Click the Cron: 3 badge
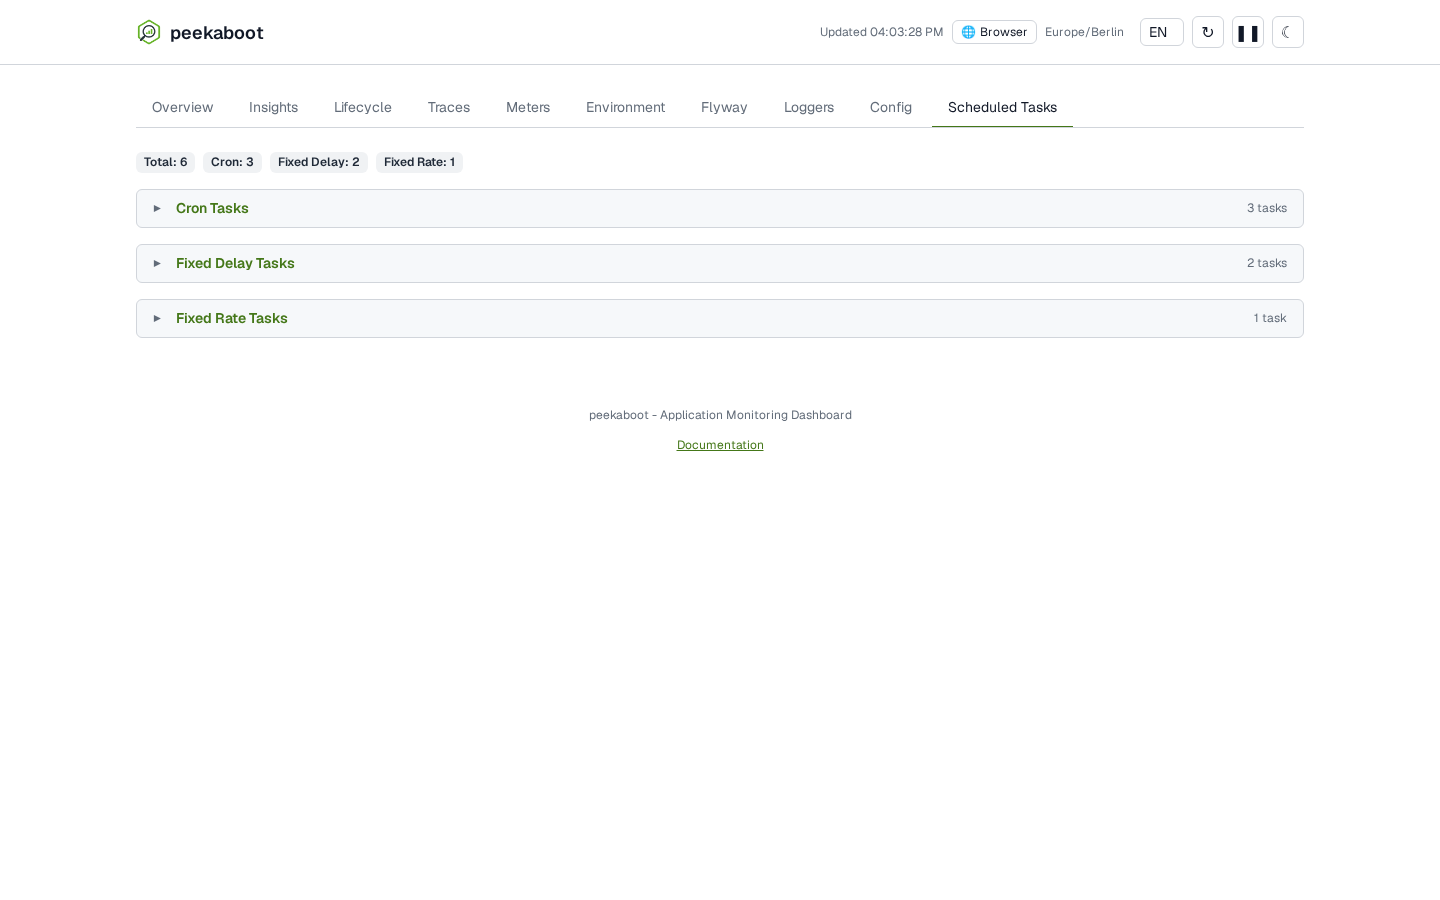Image resolution: width=1440 pixels, height=900 pixels. tap(232, 162)
